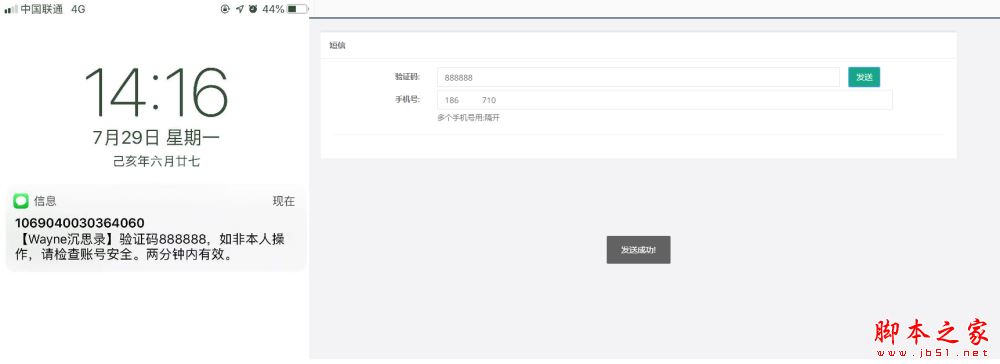Viewport: 1000px width, 364px height.
Task: Tap the 14:16 lock screen clock
Action: tap(156, 91)
